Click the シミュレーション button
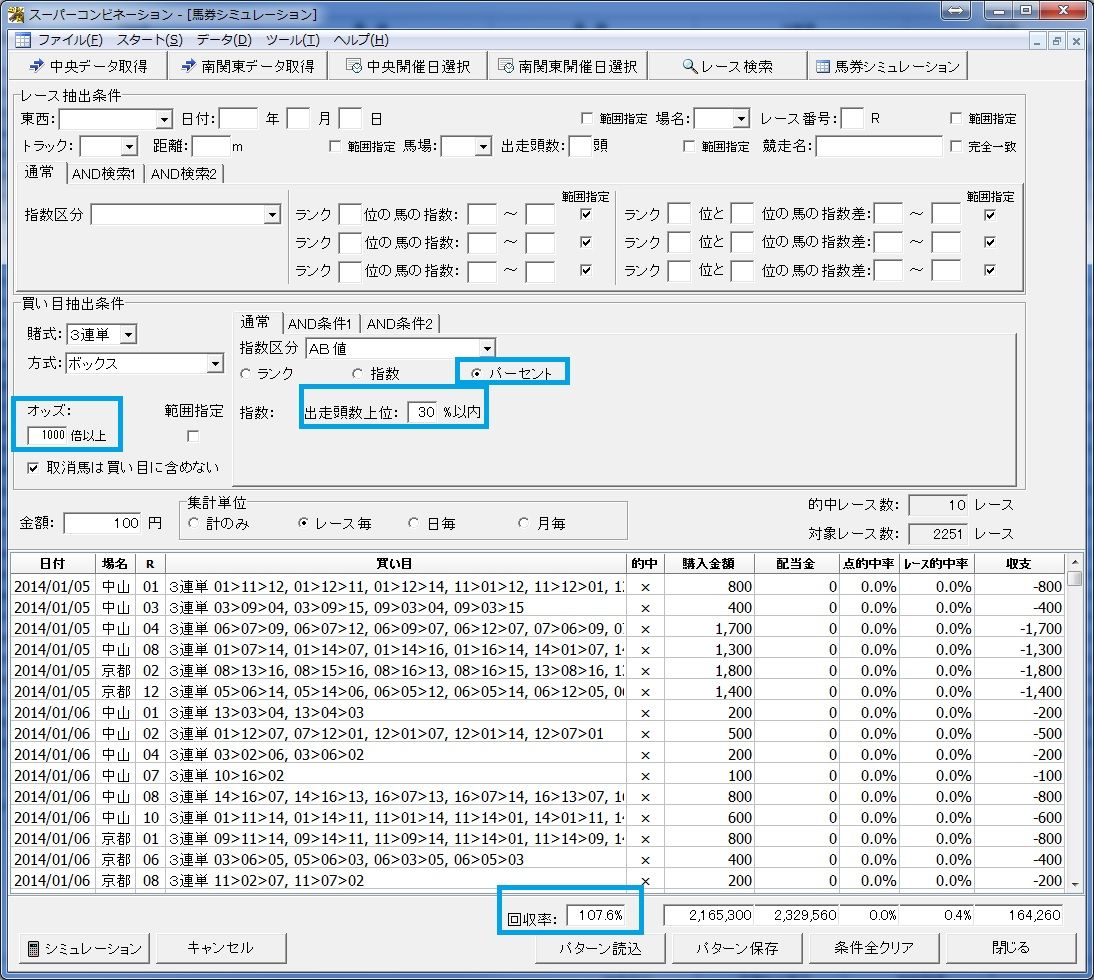1094x980 pixels. 84,949
